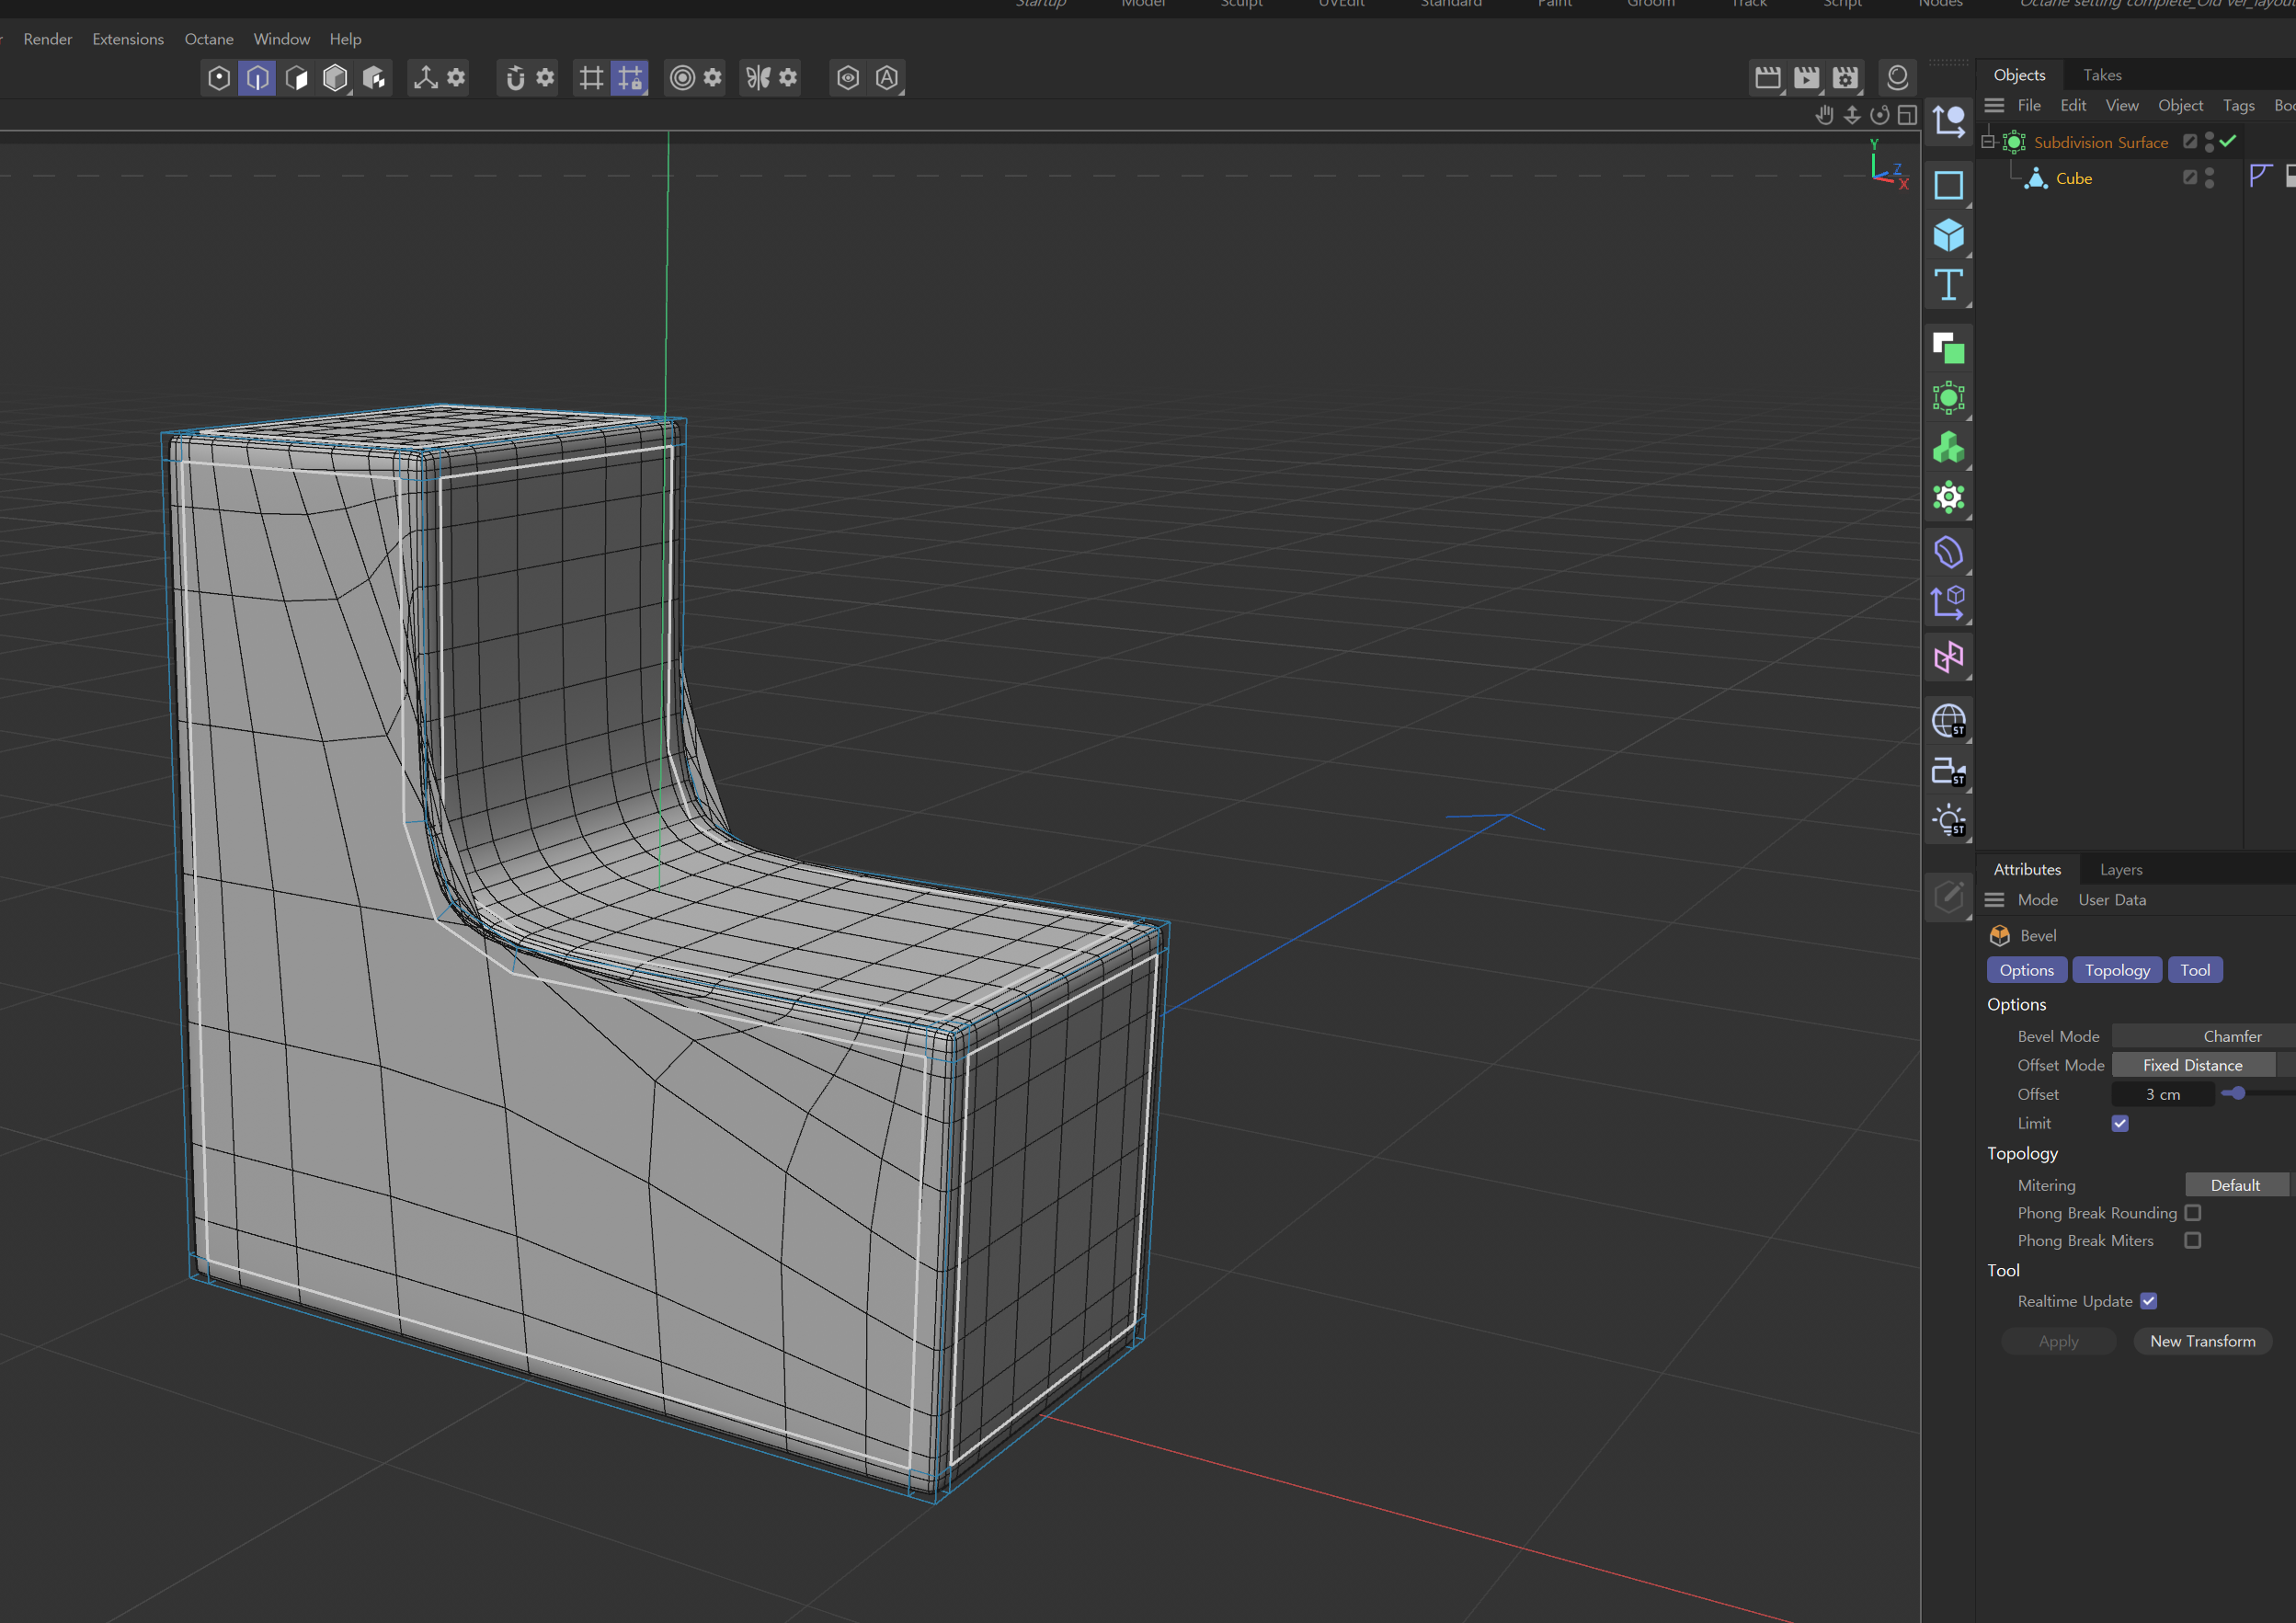Uncheck the Limit checkbox

click(2119, 1123)
